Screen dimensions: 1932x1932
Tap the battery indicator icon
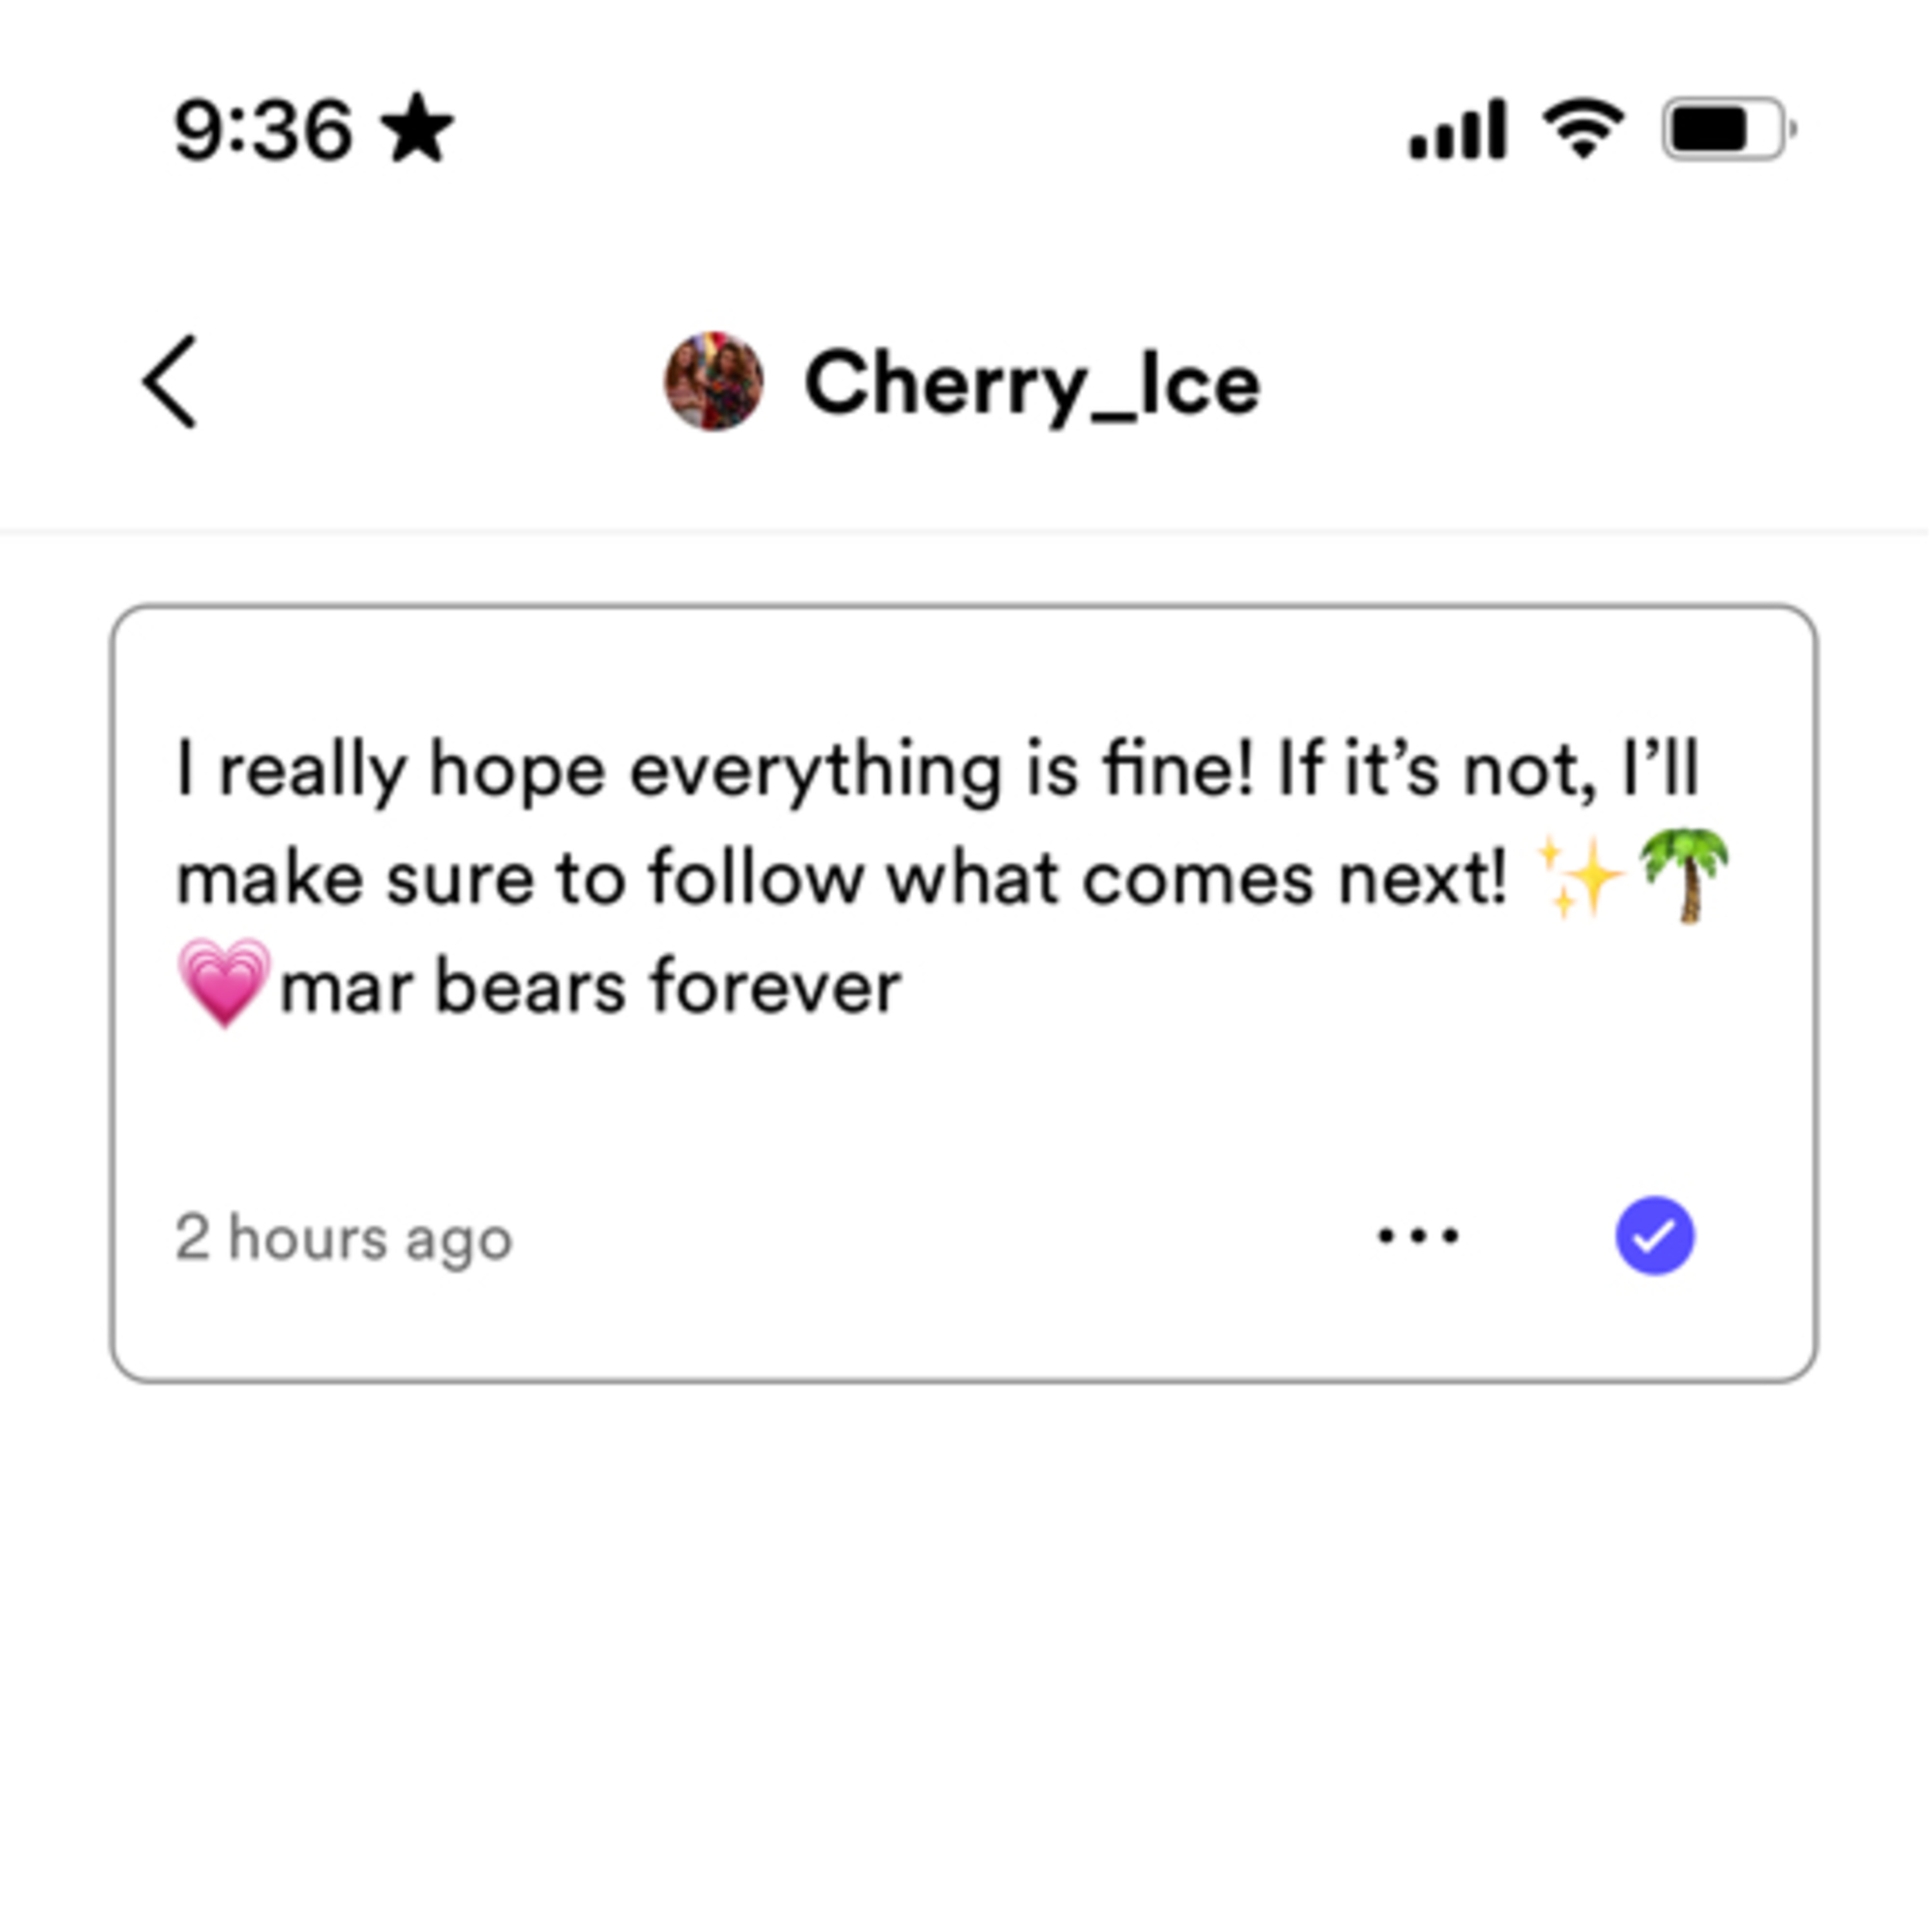pos(1729,128)
